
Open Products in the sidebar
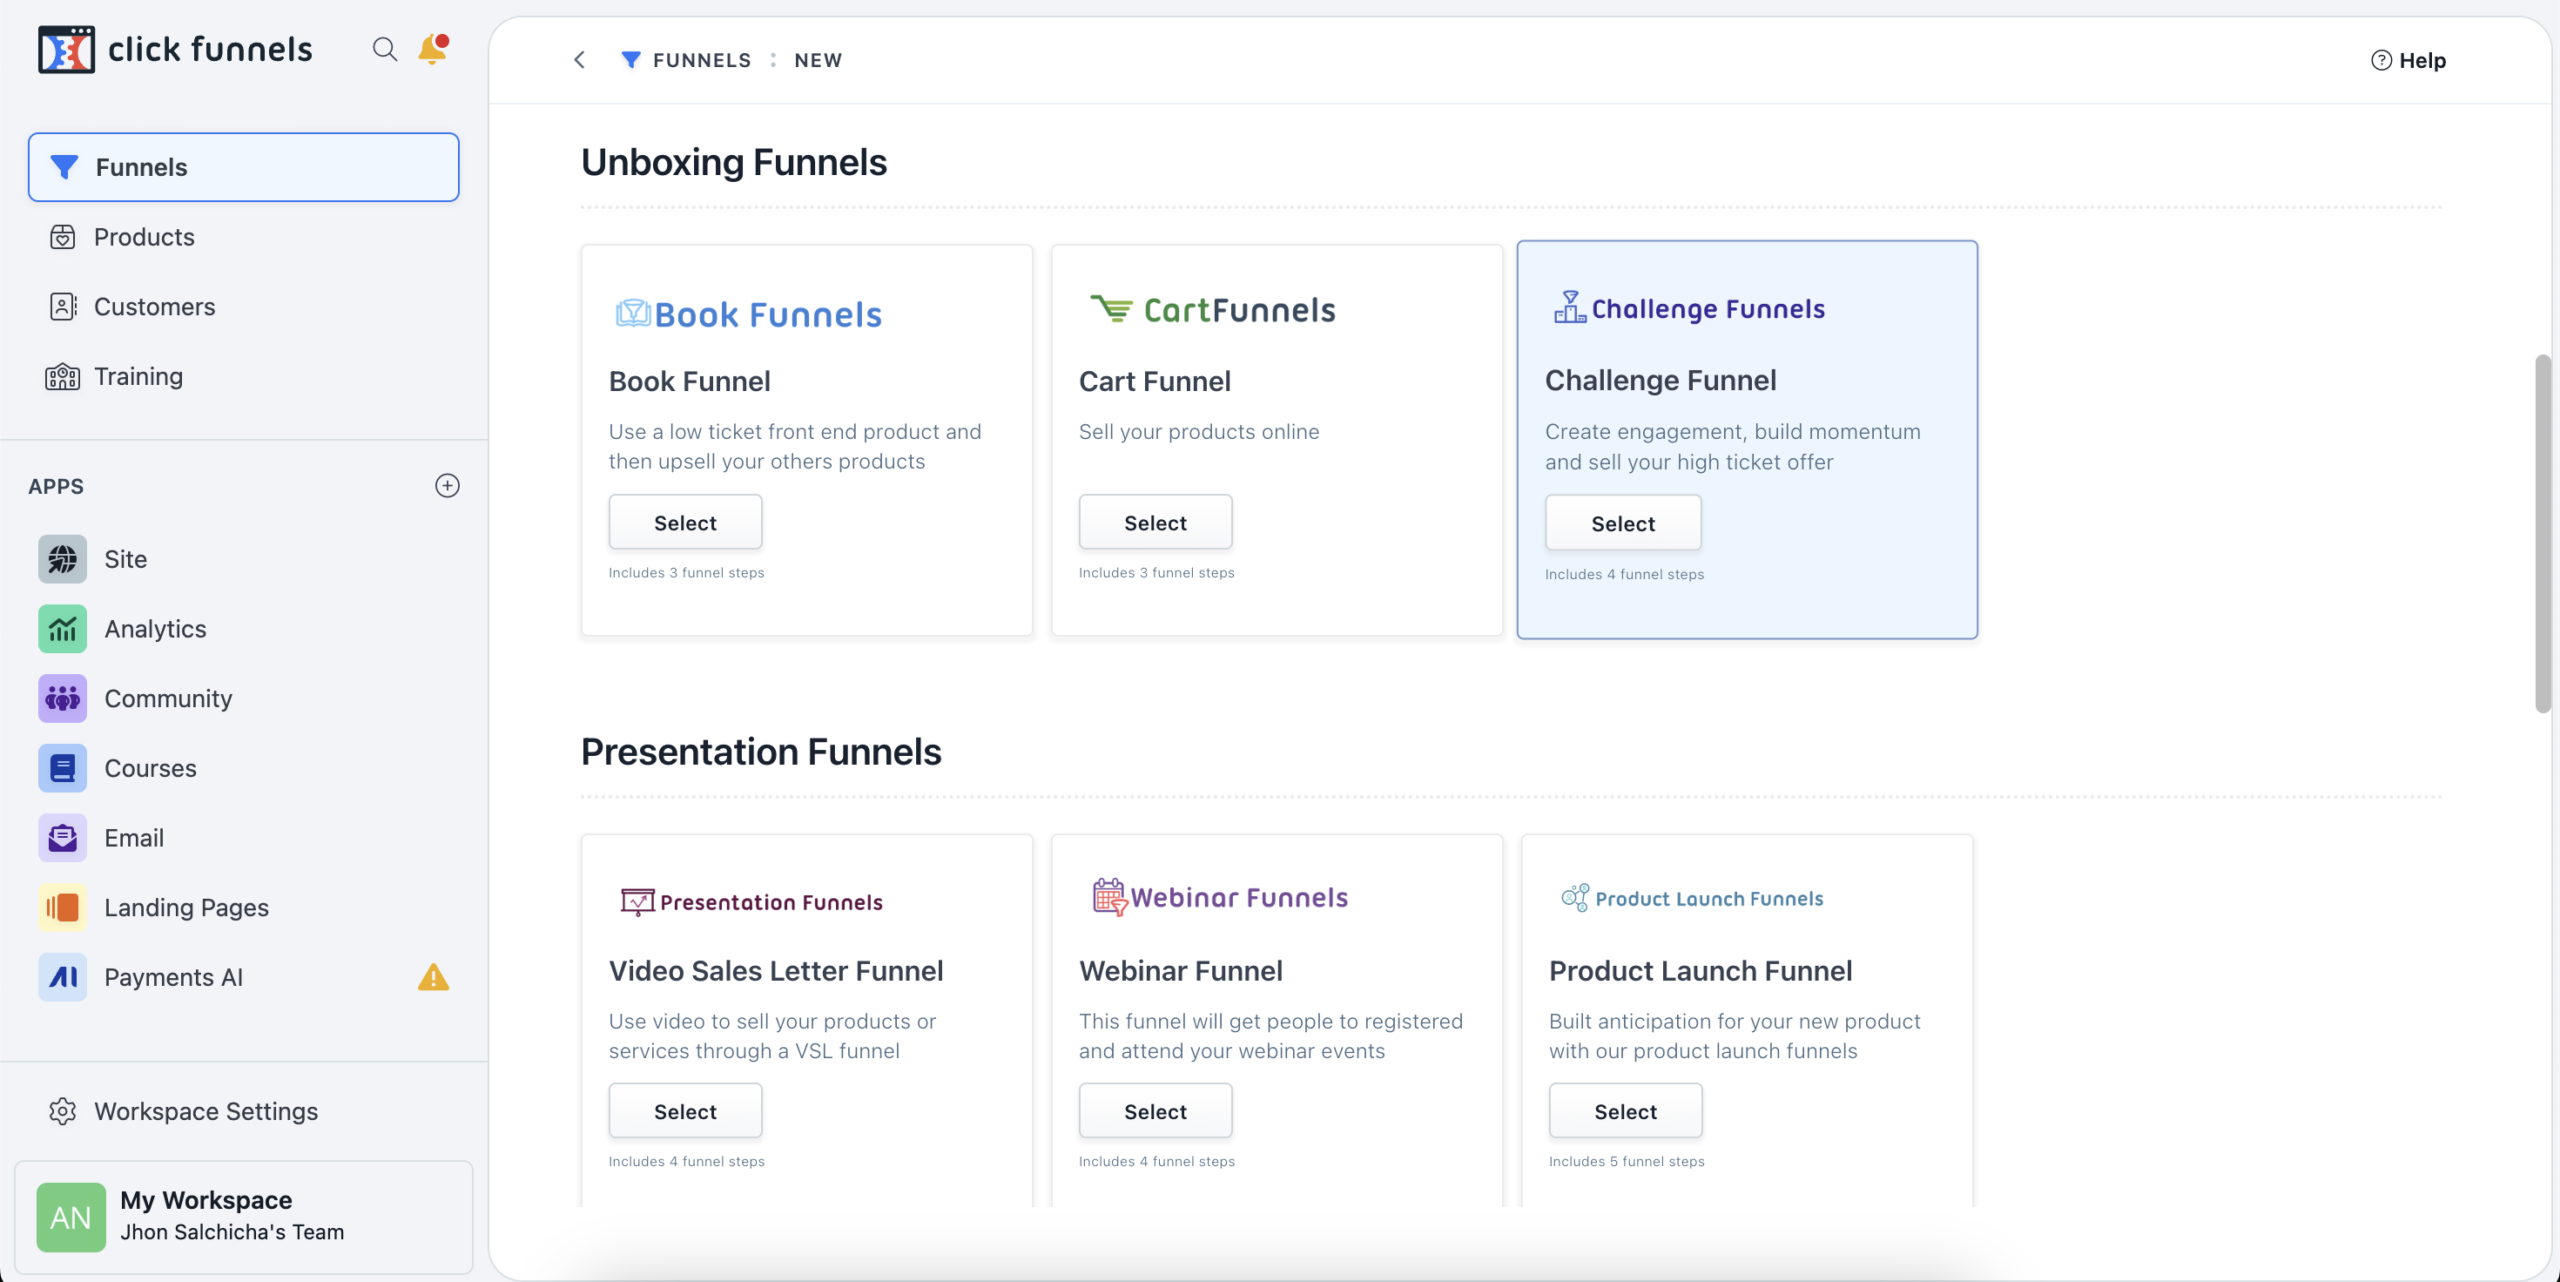[243, 237]
